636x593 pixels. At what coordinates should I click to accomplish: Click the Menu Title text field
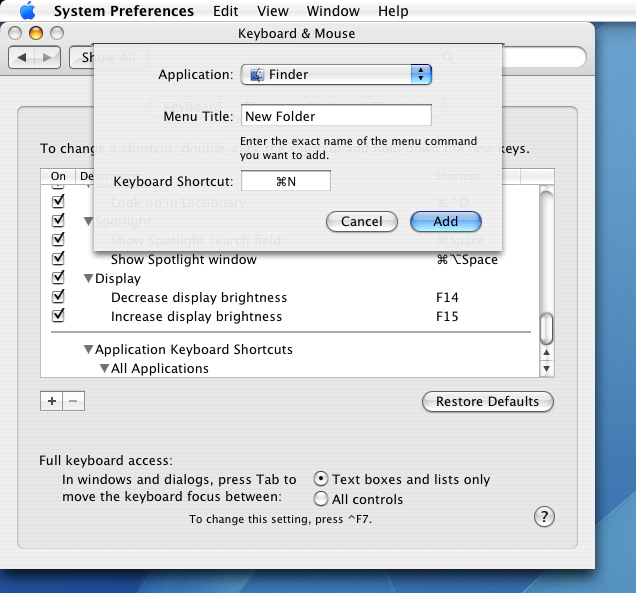tap(336, 116)
